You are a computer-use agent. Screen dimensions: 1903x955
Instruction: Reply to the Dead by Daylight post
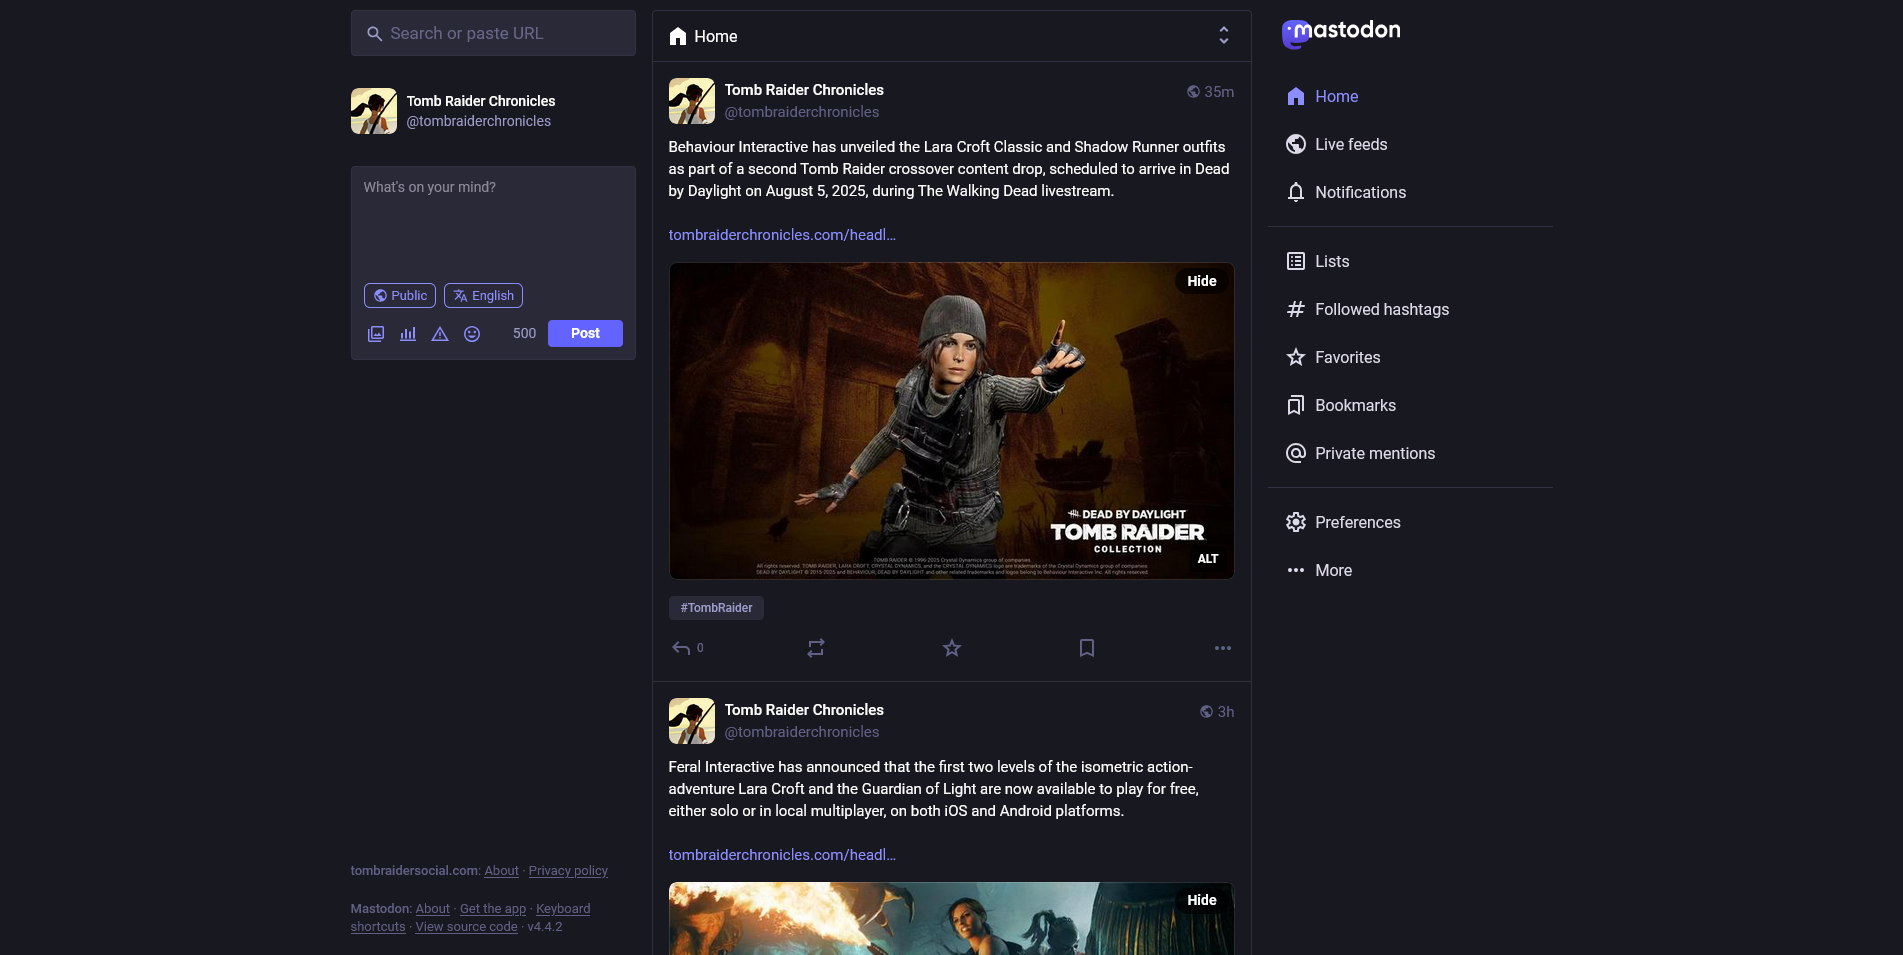pos(688,648)
